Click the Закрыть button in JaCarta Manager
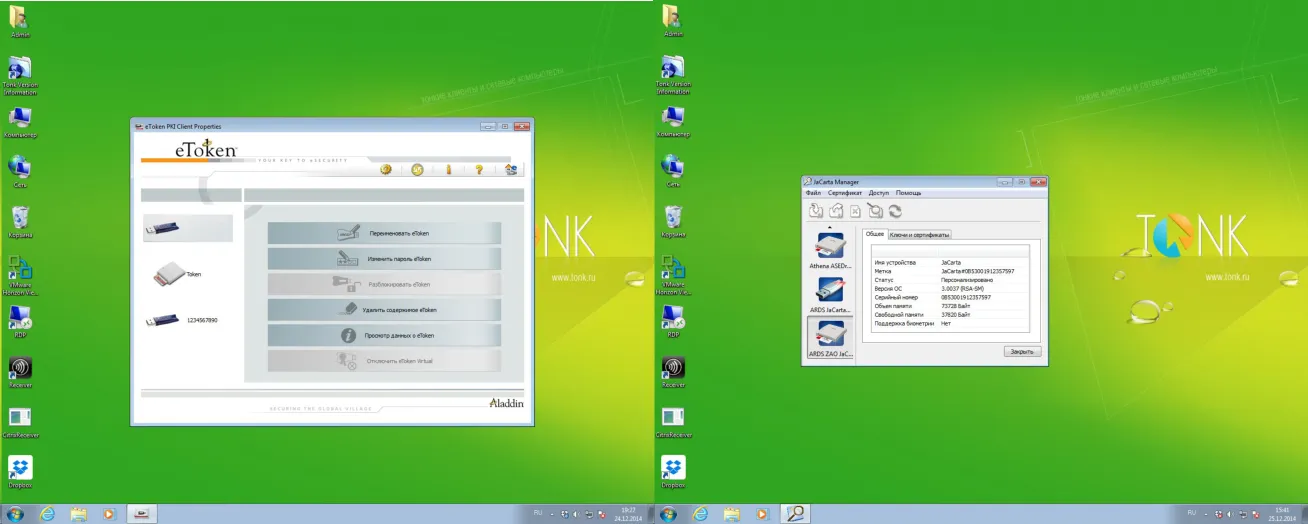1308x524 pixels. pyautogui.click(x=1022, y=352)
